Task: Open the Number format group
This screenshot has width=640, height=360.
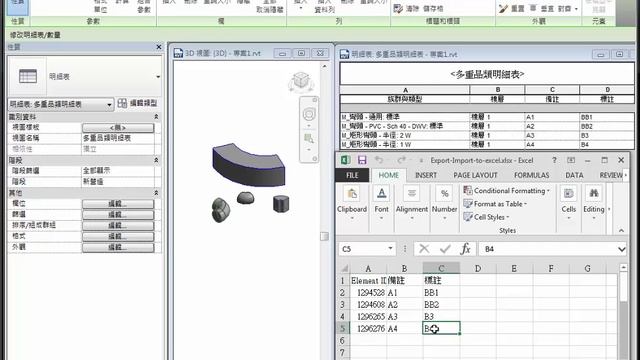Action: pyautogui.click(x=444, y=203)
